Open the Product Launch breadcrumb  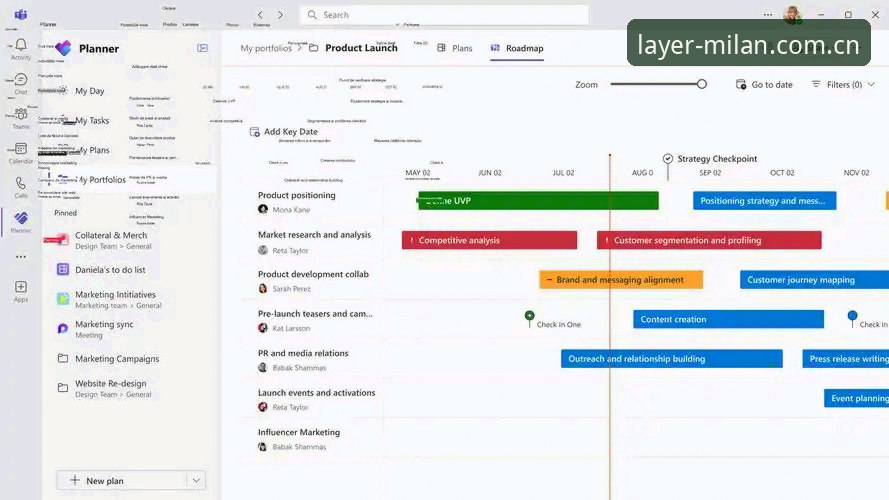coord(361,48)
